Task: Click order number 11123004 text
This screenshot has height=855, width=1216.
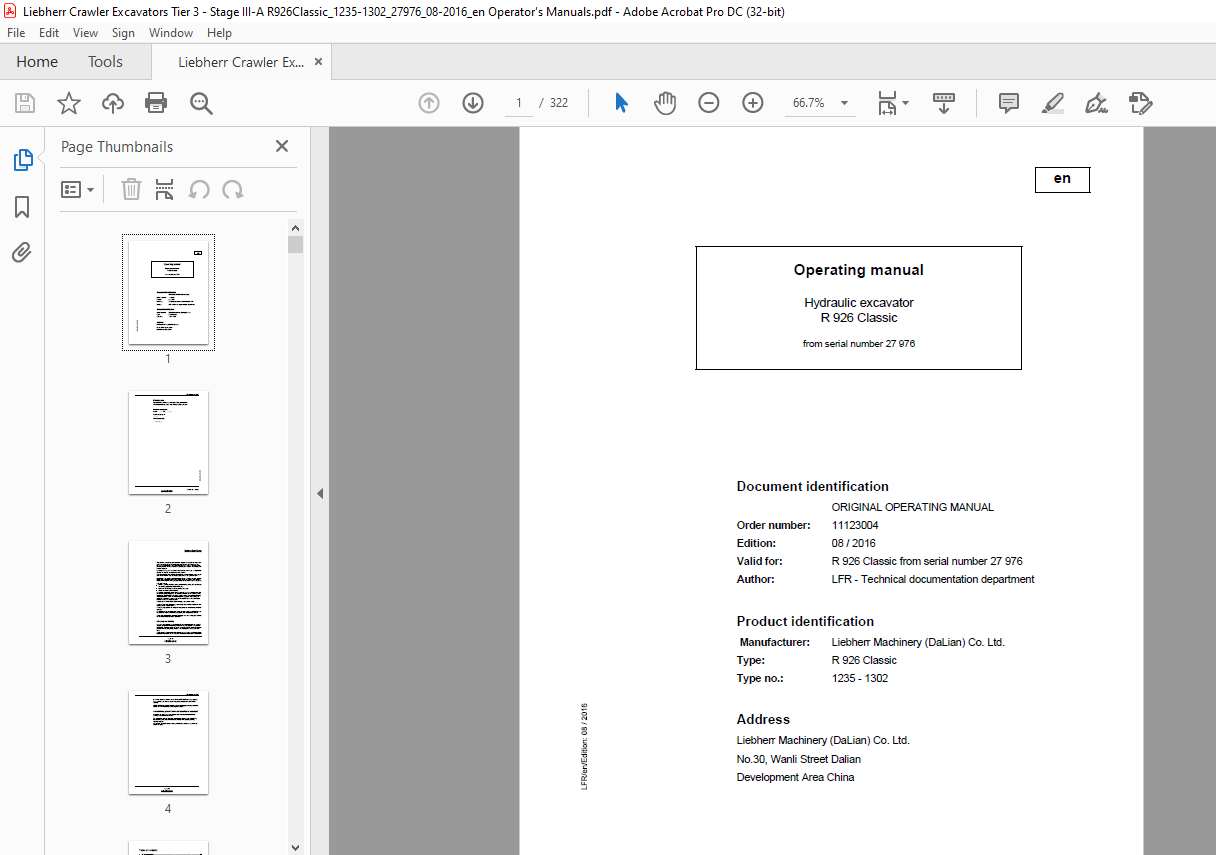Action: [855, 525]
